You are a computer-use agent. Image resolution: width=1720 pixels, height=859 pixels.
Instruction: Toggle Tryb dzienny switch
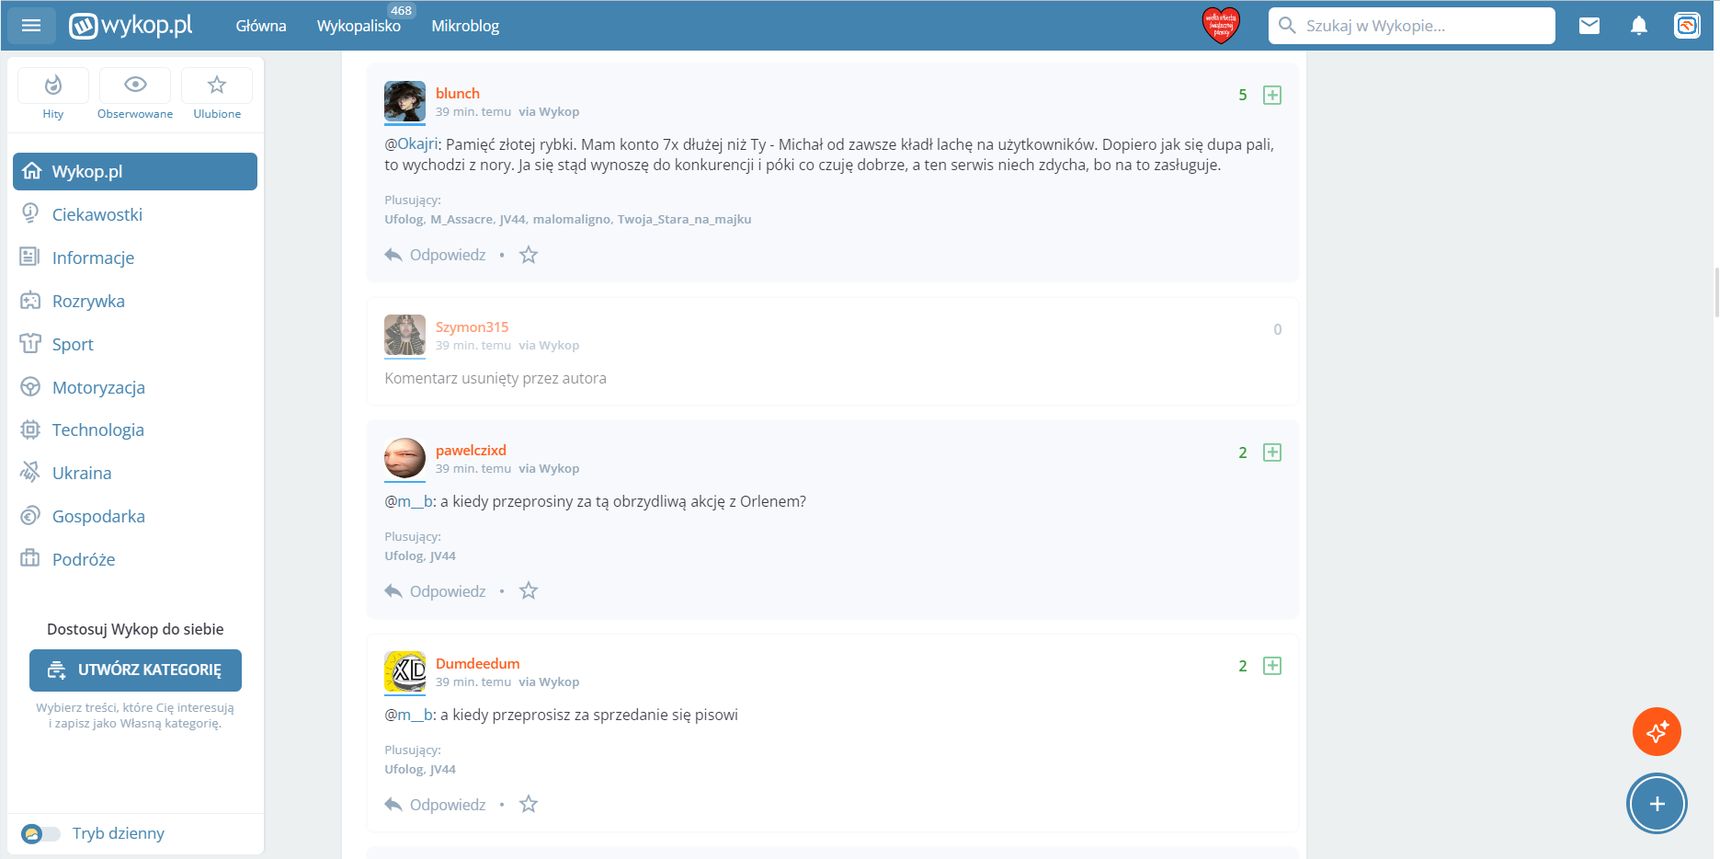tap(41, 833)
